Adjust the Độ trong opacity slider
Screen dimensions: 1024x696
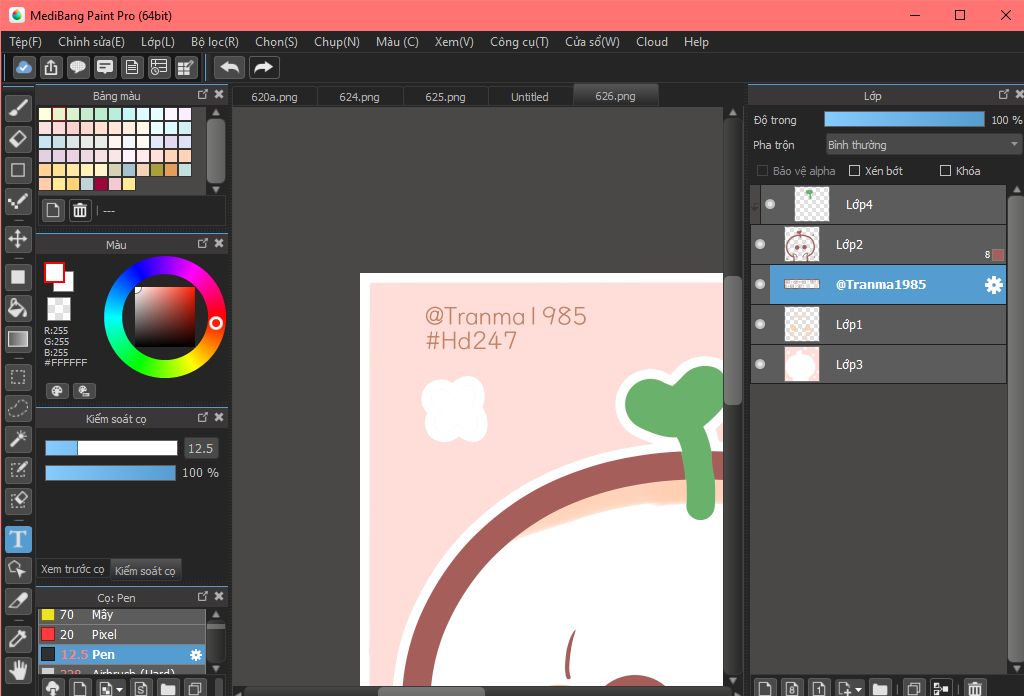tap(904, 119)
